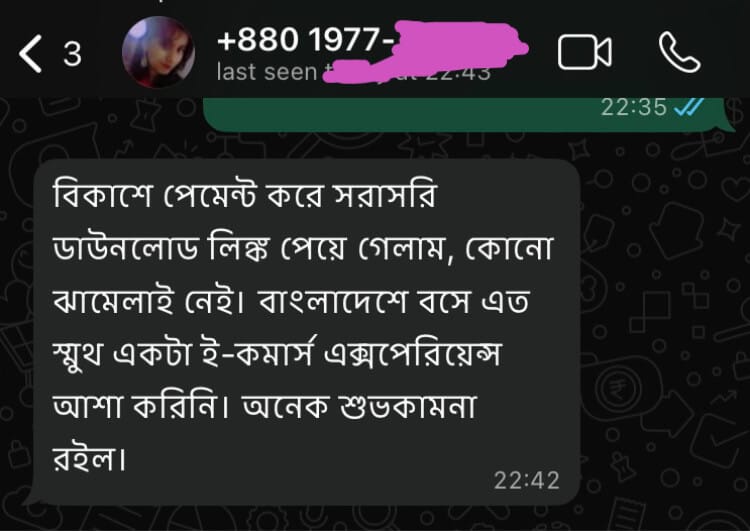Click the word শুভকামনা in the message
Screen dimensions: 750x531
point(408,407)
